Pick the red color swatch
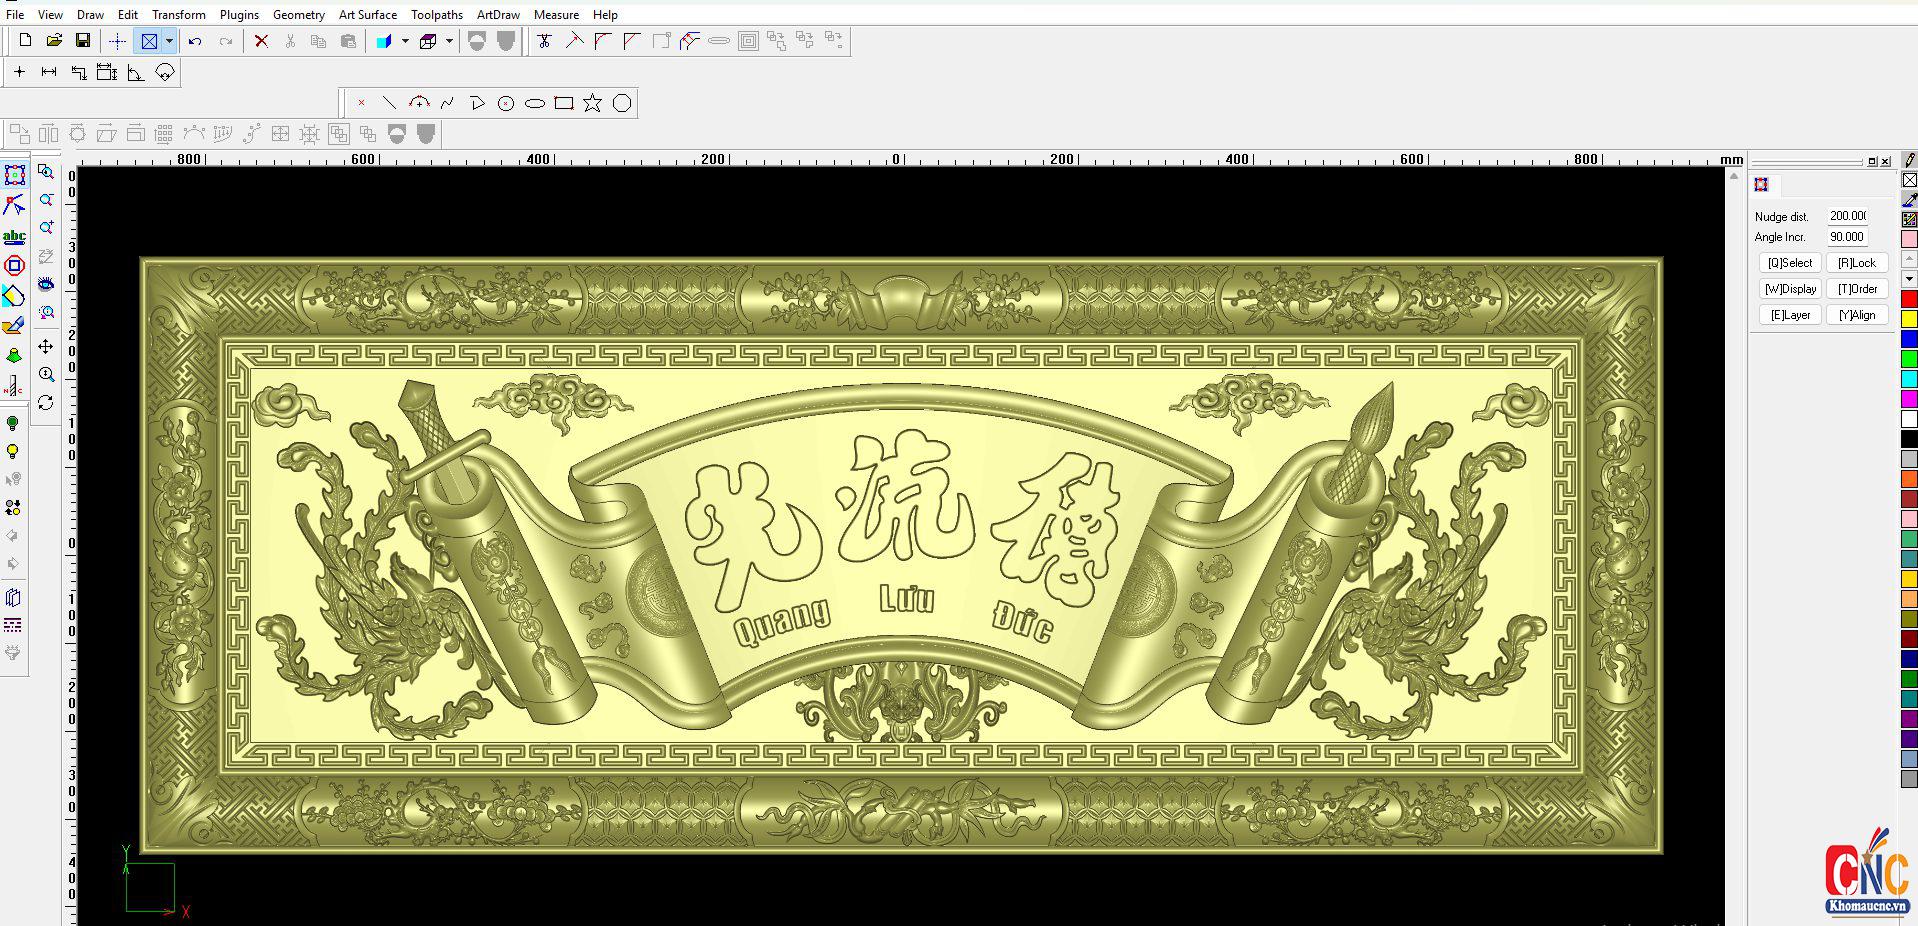Screen dimensions: 1918x926 [1908, 299]
